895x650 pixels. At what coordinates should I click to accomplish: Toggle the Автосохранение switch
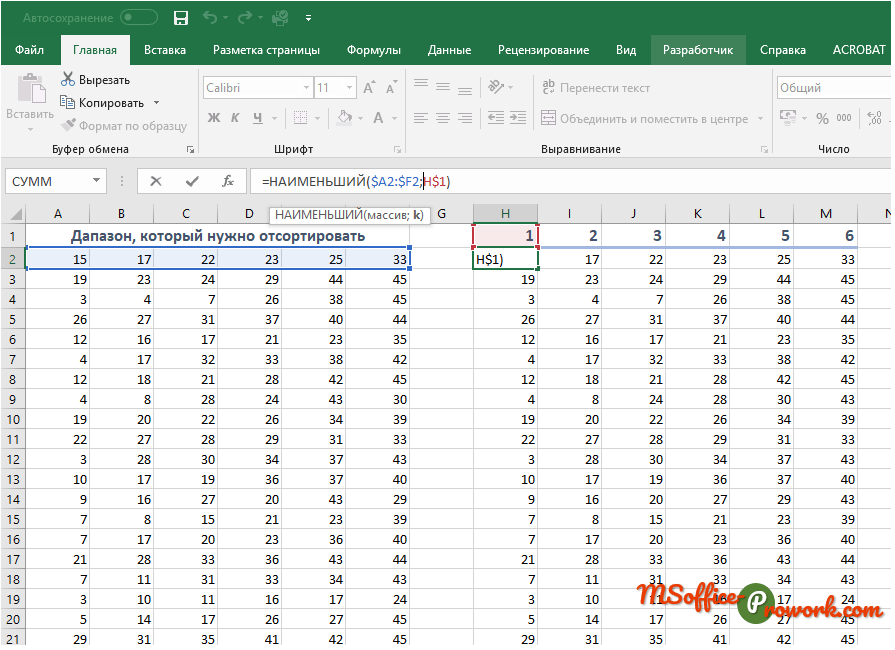[x=138, y=18]
